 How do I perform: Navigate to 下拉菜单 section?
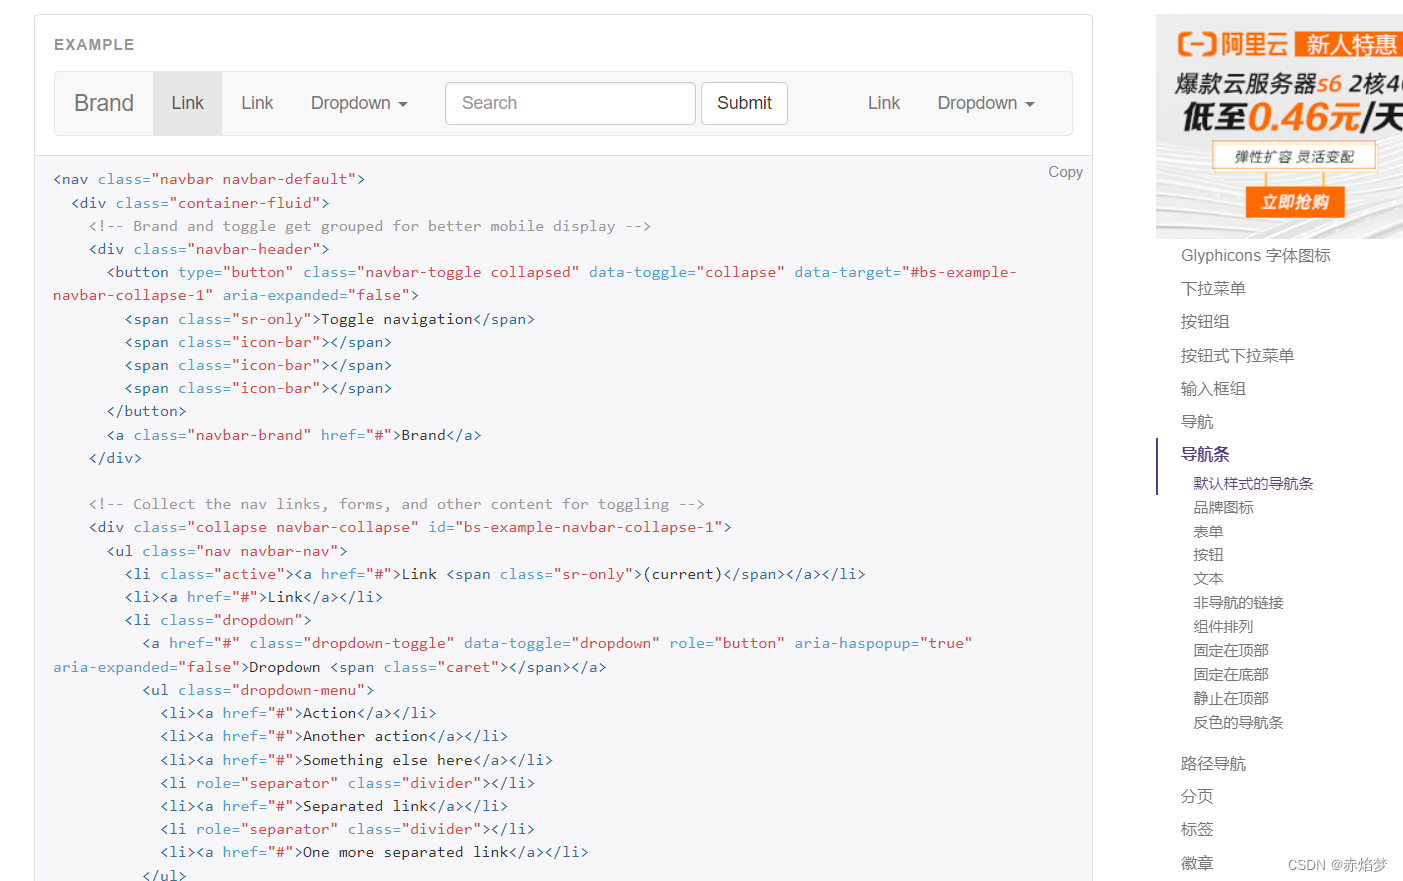[1213, 289]
